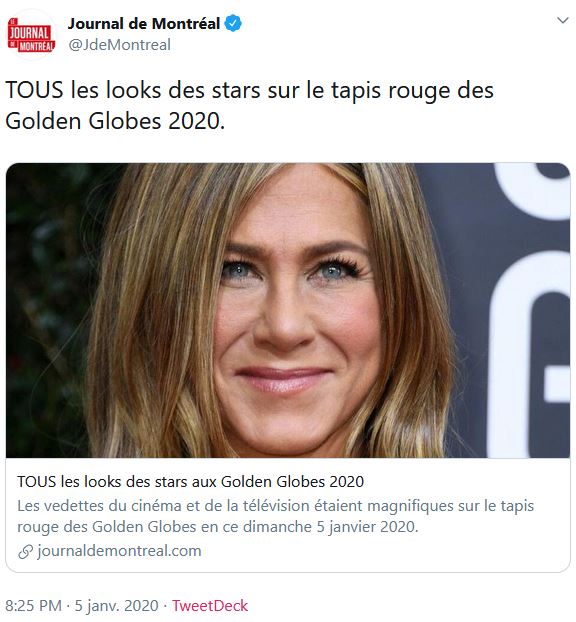This screenshot has height=622, width=576.
Task: Select the 5 janv. 2020 date
Action: point(117,606)
